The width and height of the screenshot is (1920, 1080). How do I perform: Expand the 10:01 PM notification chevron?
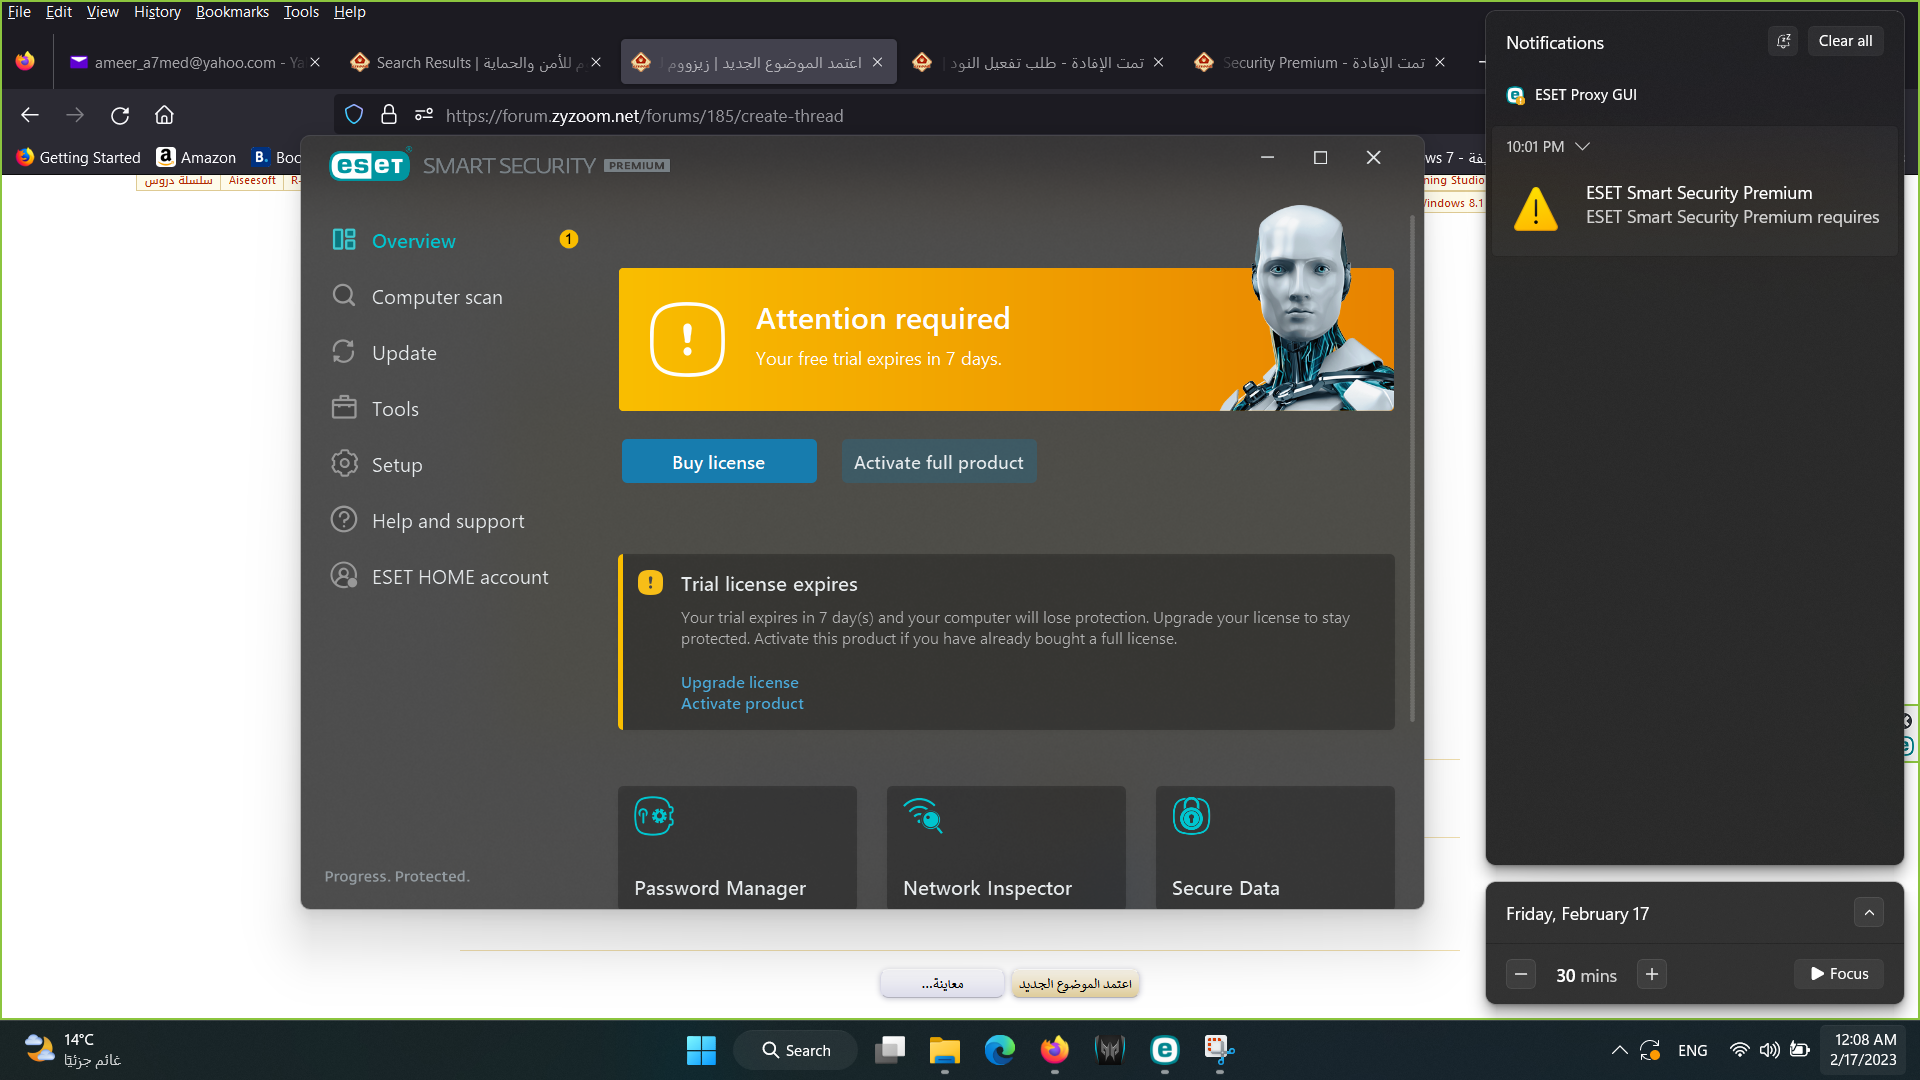1582,147
